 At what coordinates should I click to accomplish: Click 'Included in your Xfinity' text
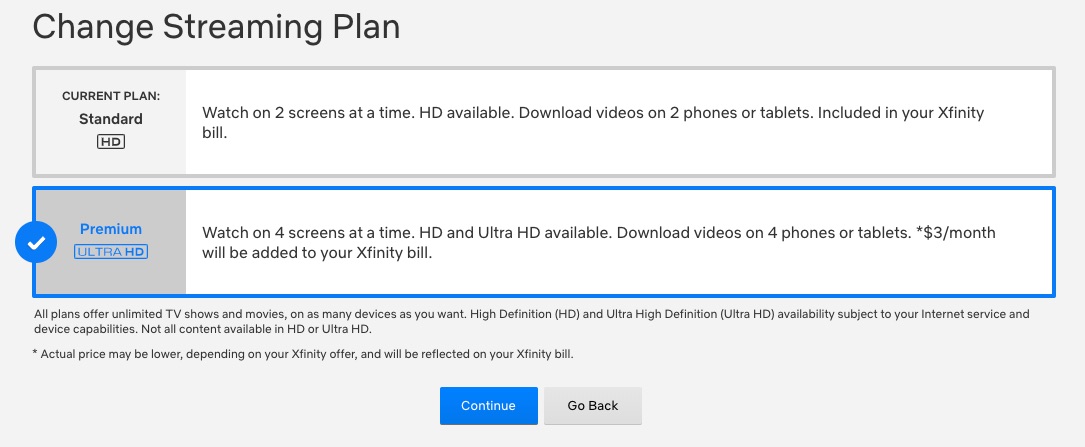[x=901, y=113]
